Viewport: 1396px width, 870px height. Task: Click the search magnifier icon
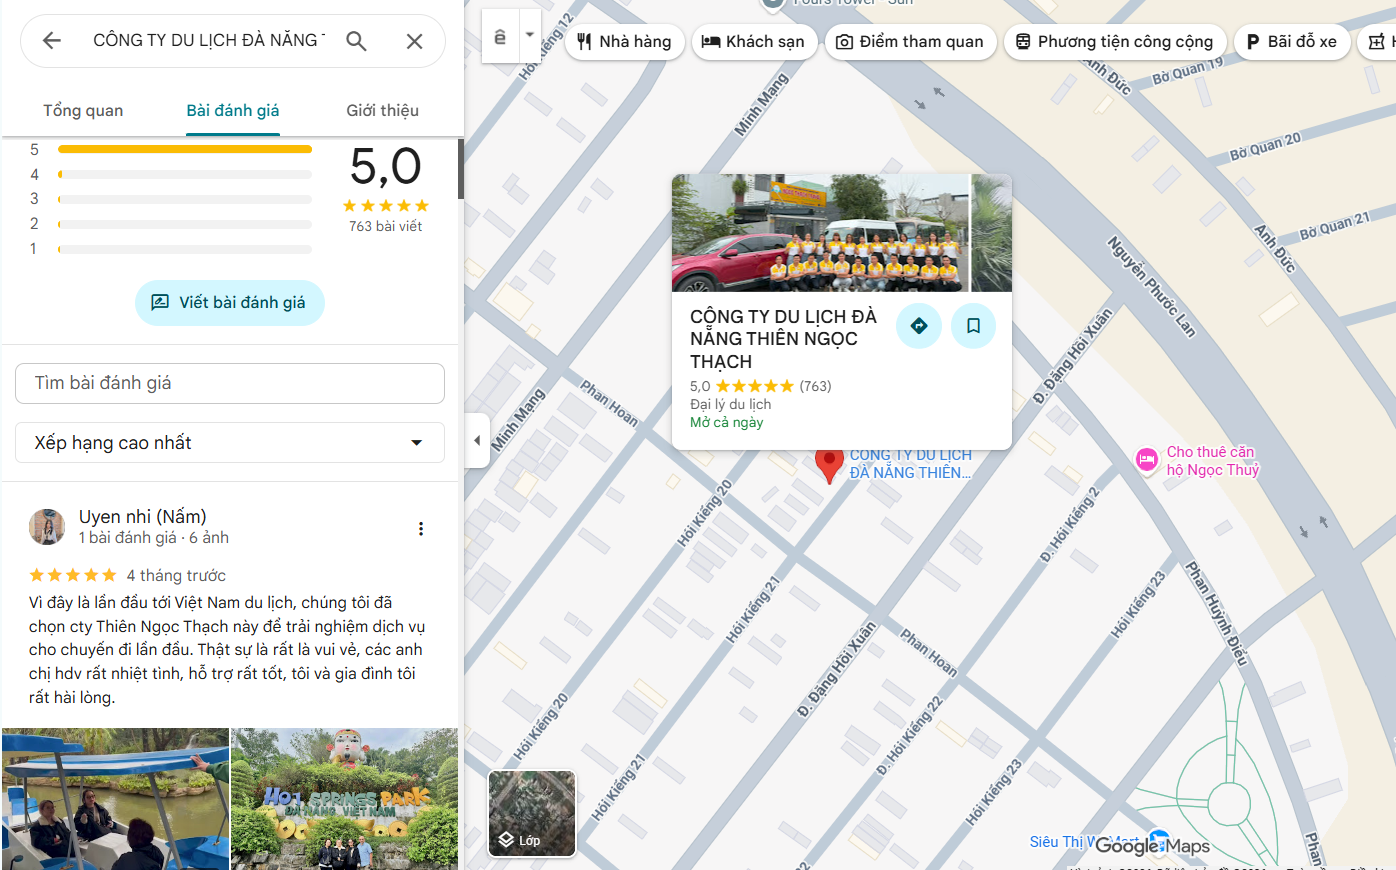pos(356,41)
